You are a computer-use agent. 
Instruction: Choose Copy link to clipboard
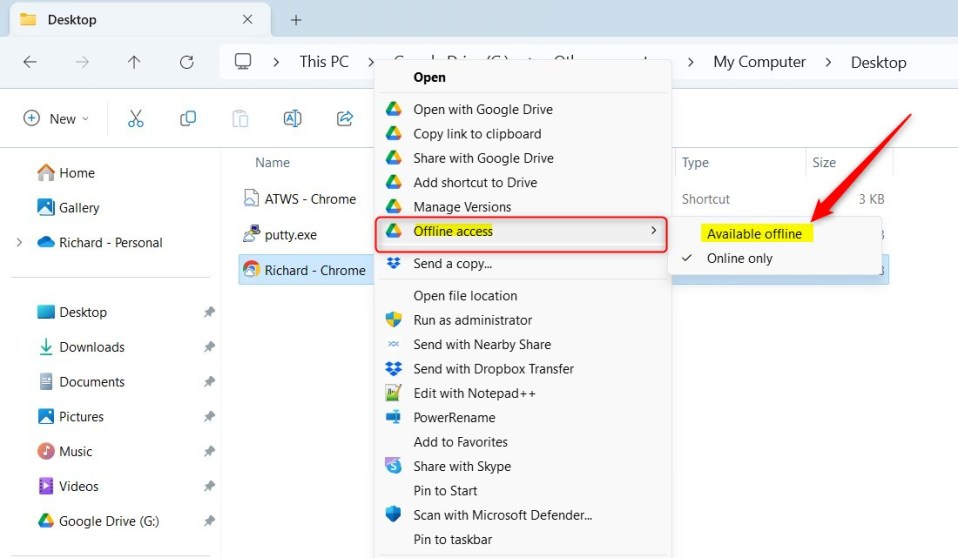coord(522,134)
